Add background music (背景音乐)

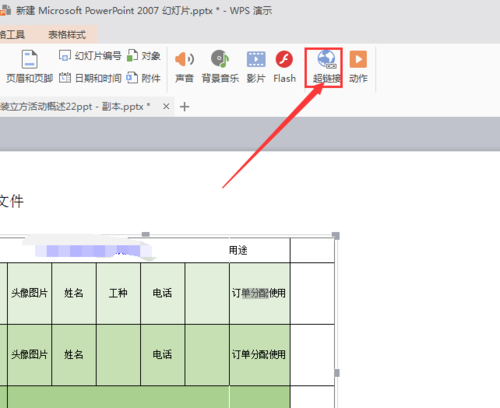[x=220, y=66]
